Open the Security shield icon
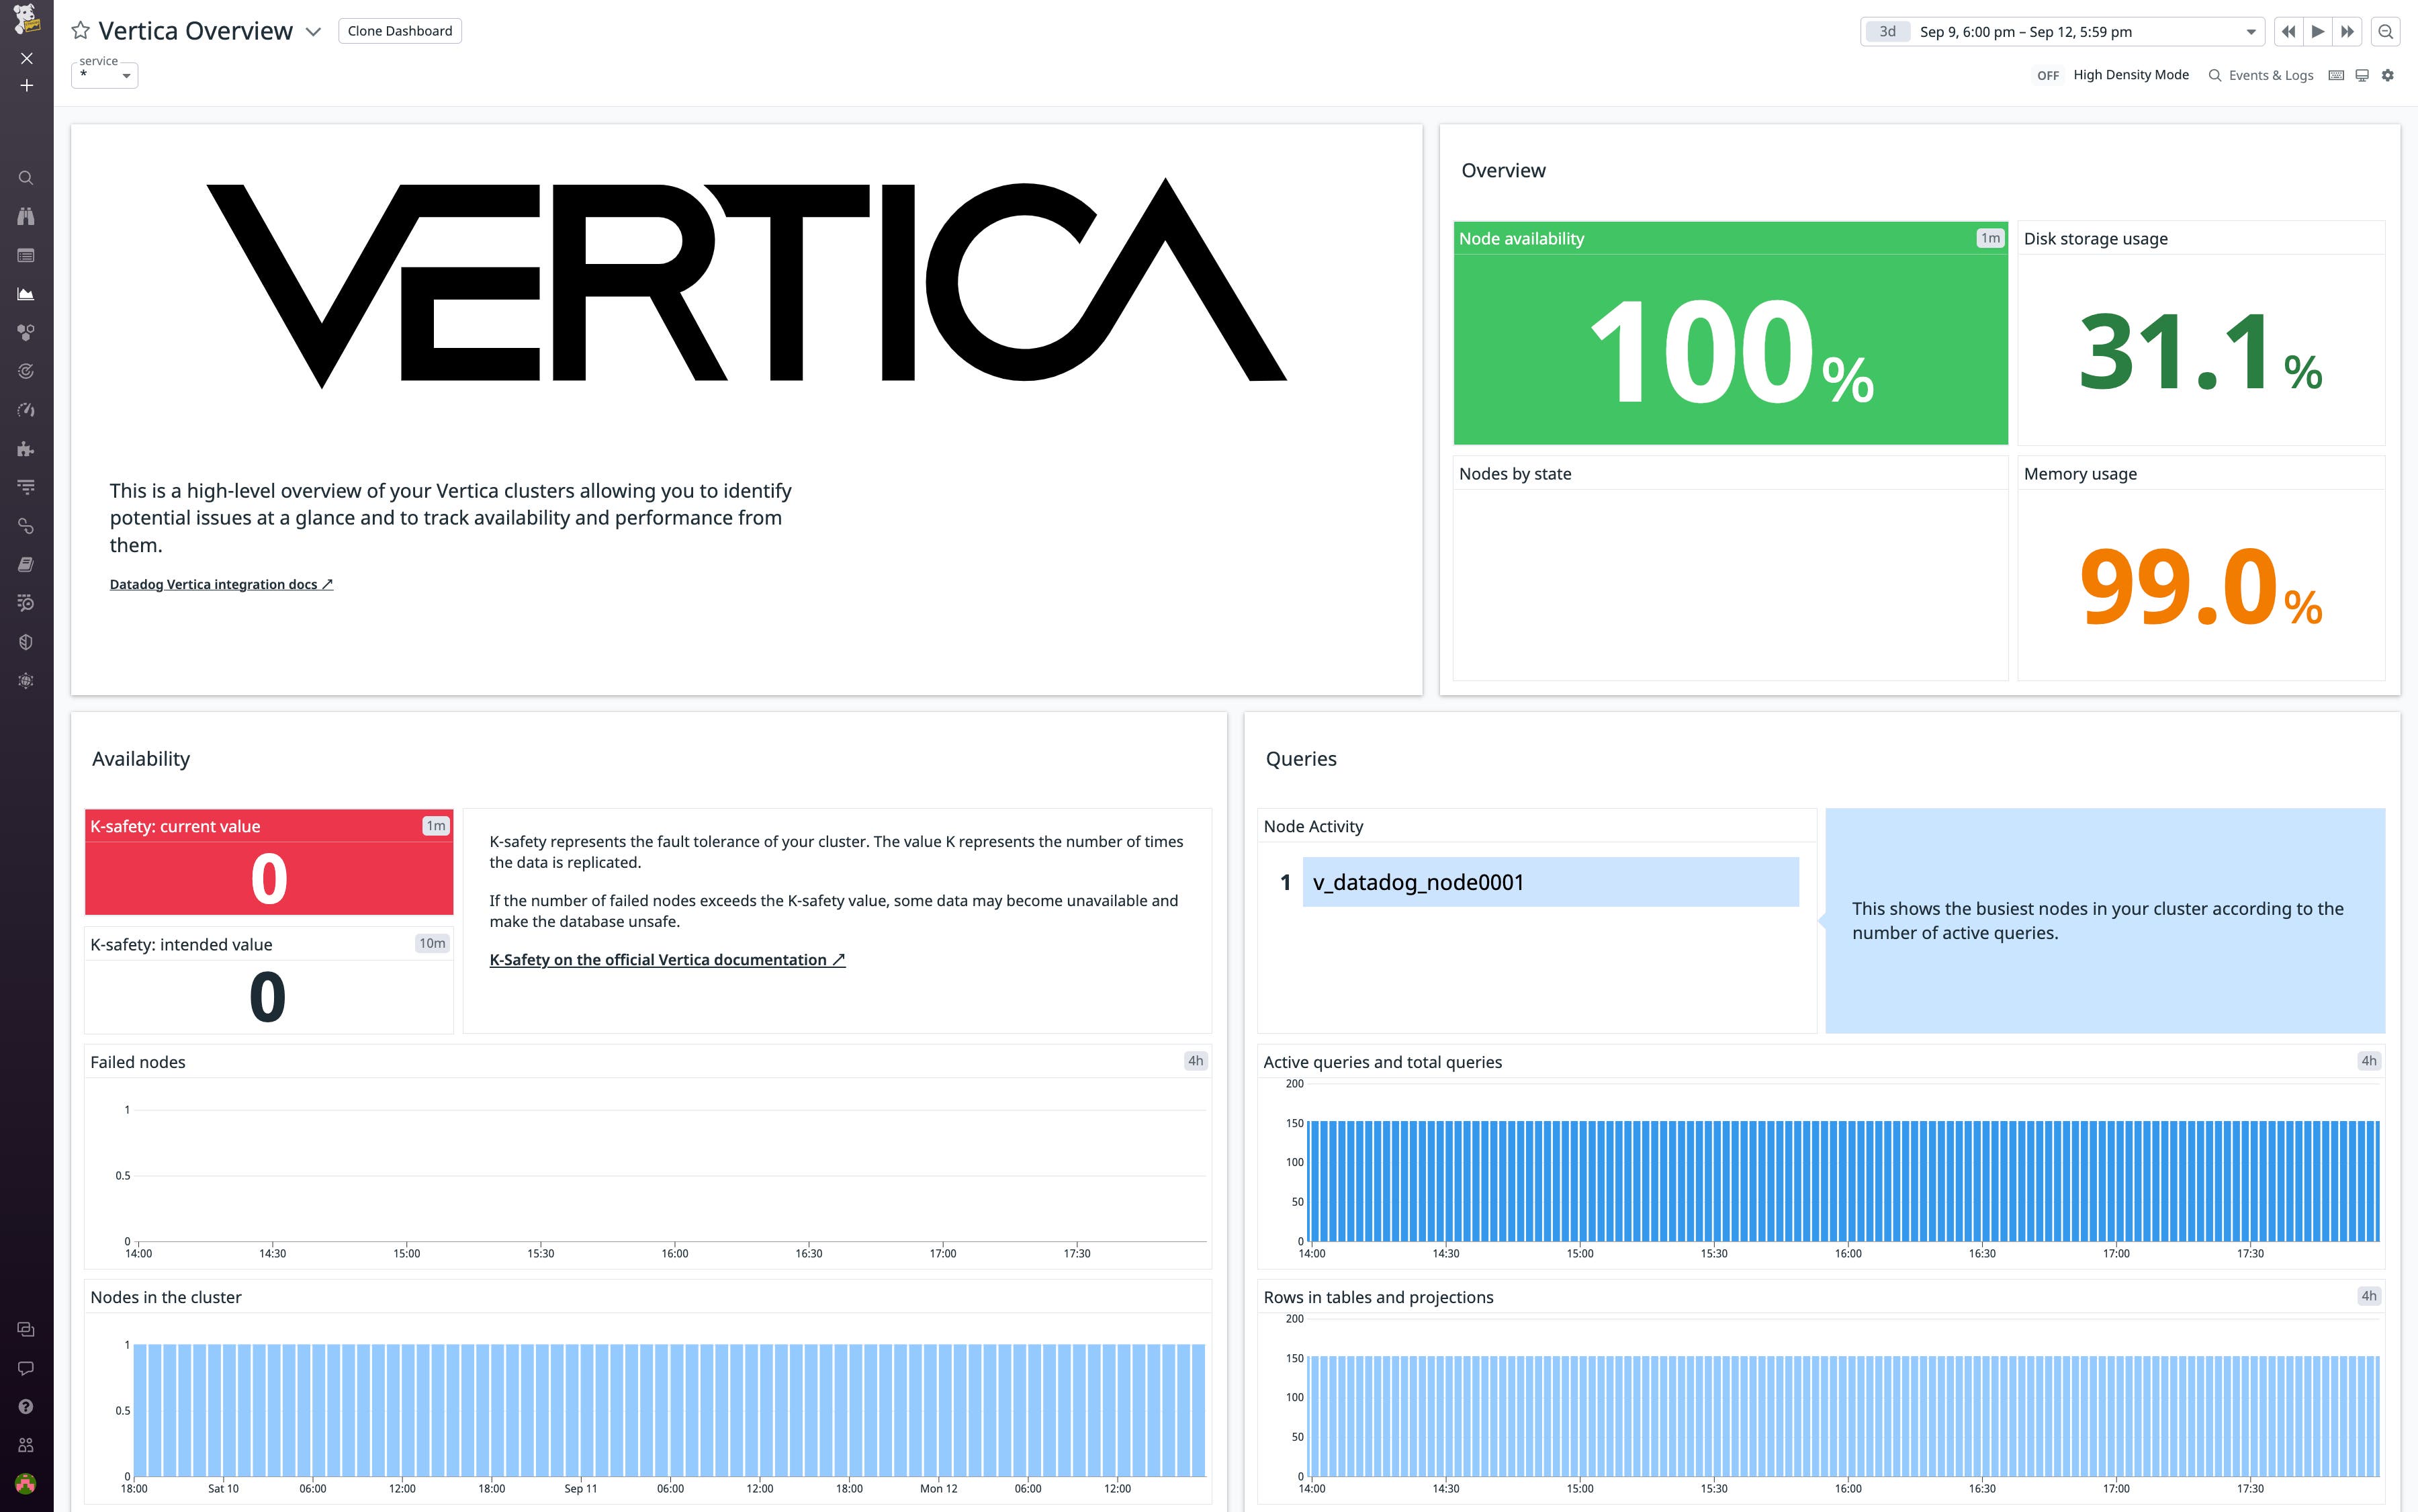This screenshot has width=2418, height=1512. pyautogui.click(x=26, y=641)
